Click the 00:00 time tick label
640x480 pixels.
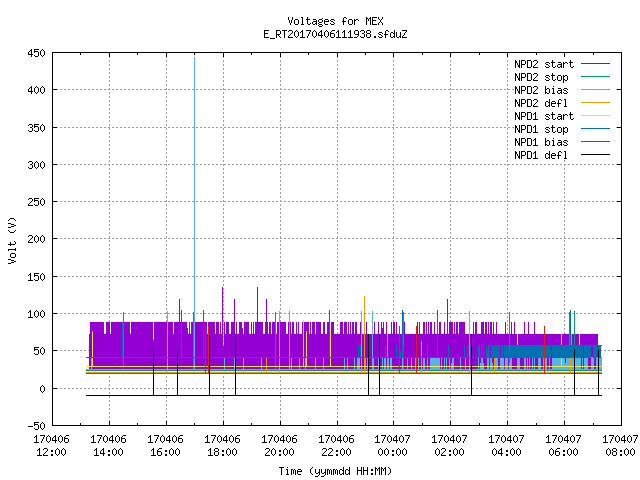pyautogui.click(x=392, y=452)
